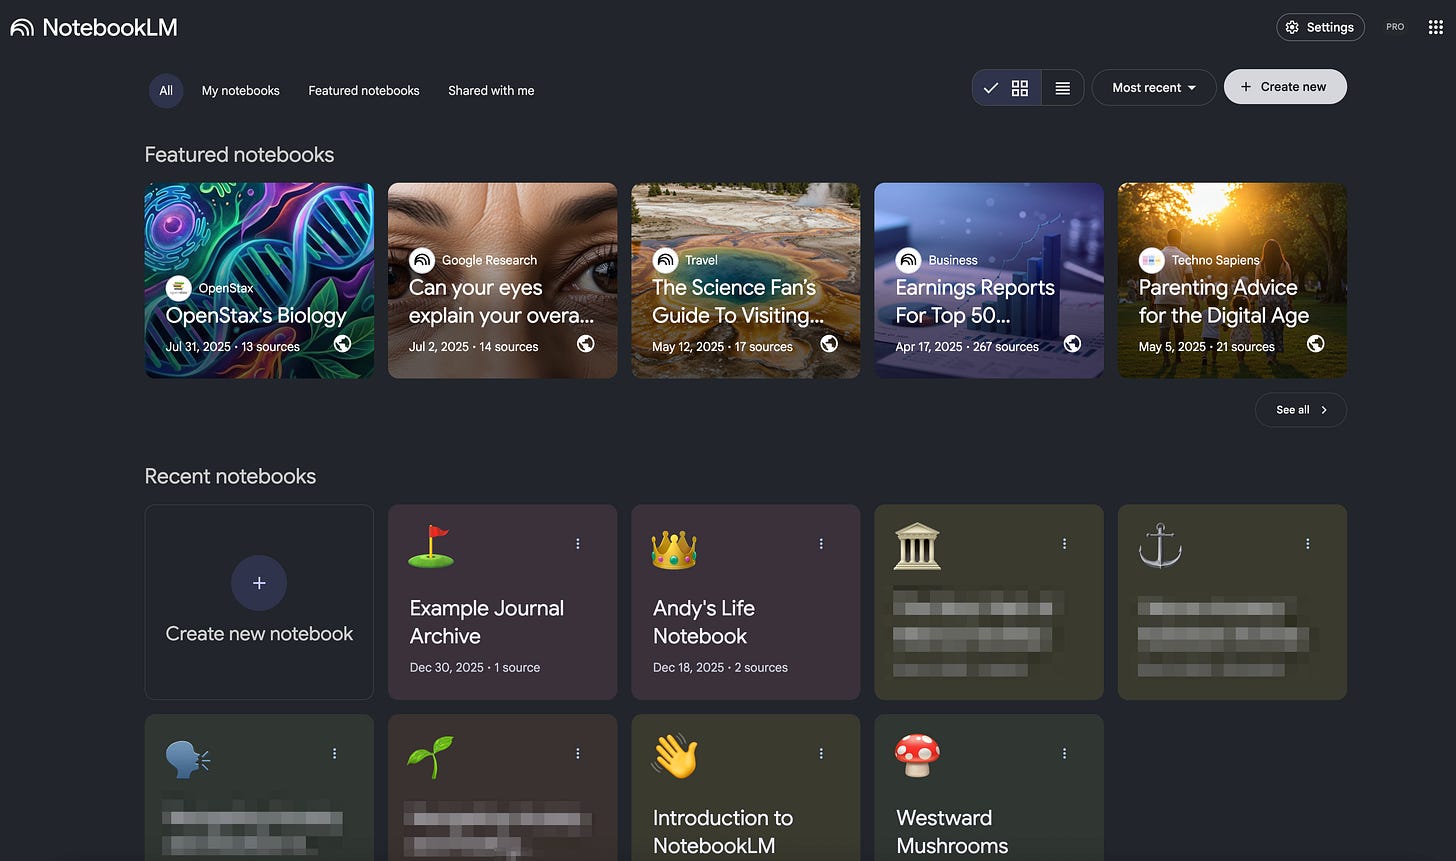Open Earnings Reports For Top 50 notebook

[x=989, y=280]
